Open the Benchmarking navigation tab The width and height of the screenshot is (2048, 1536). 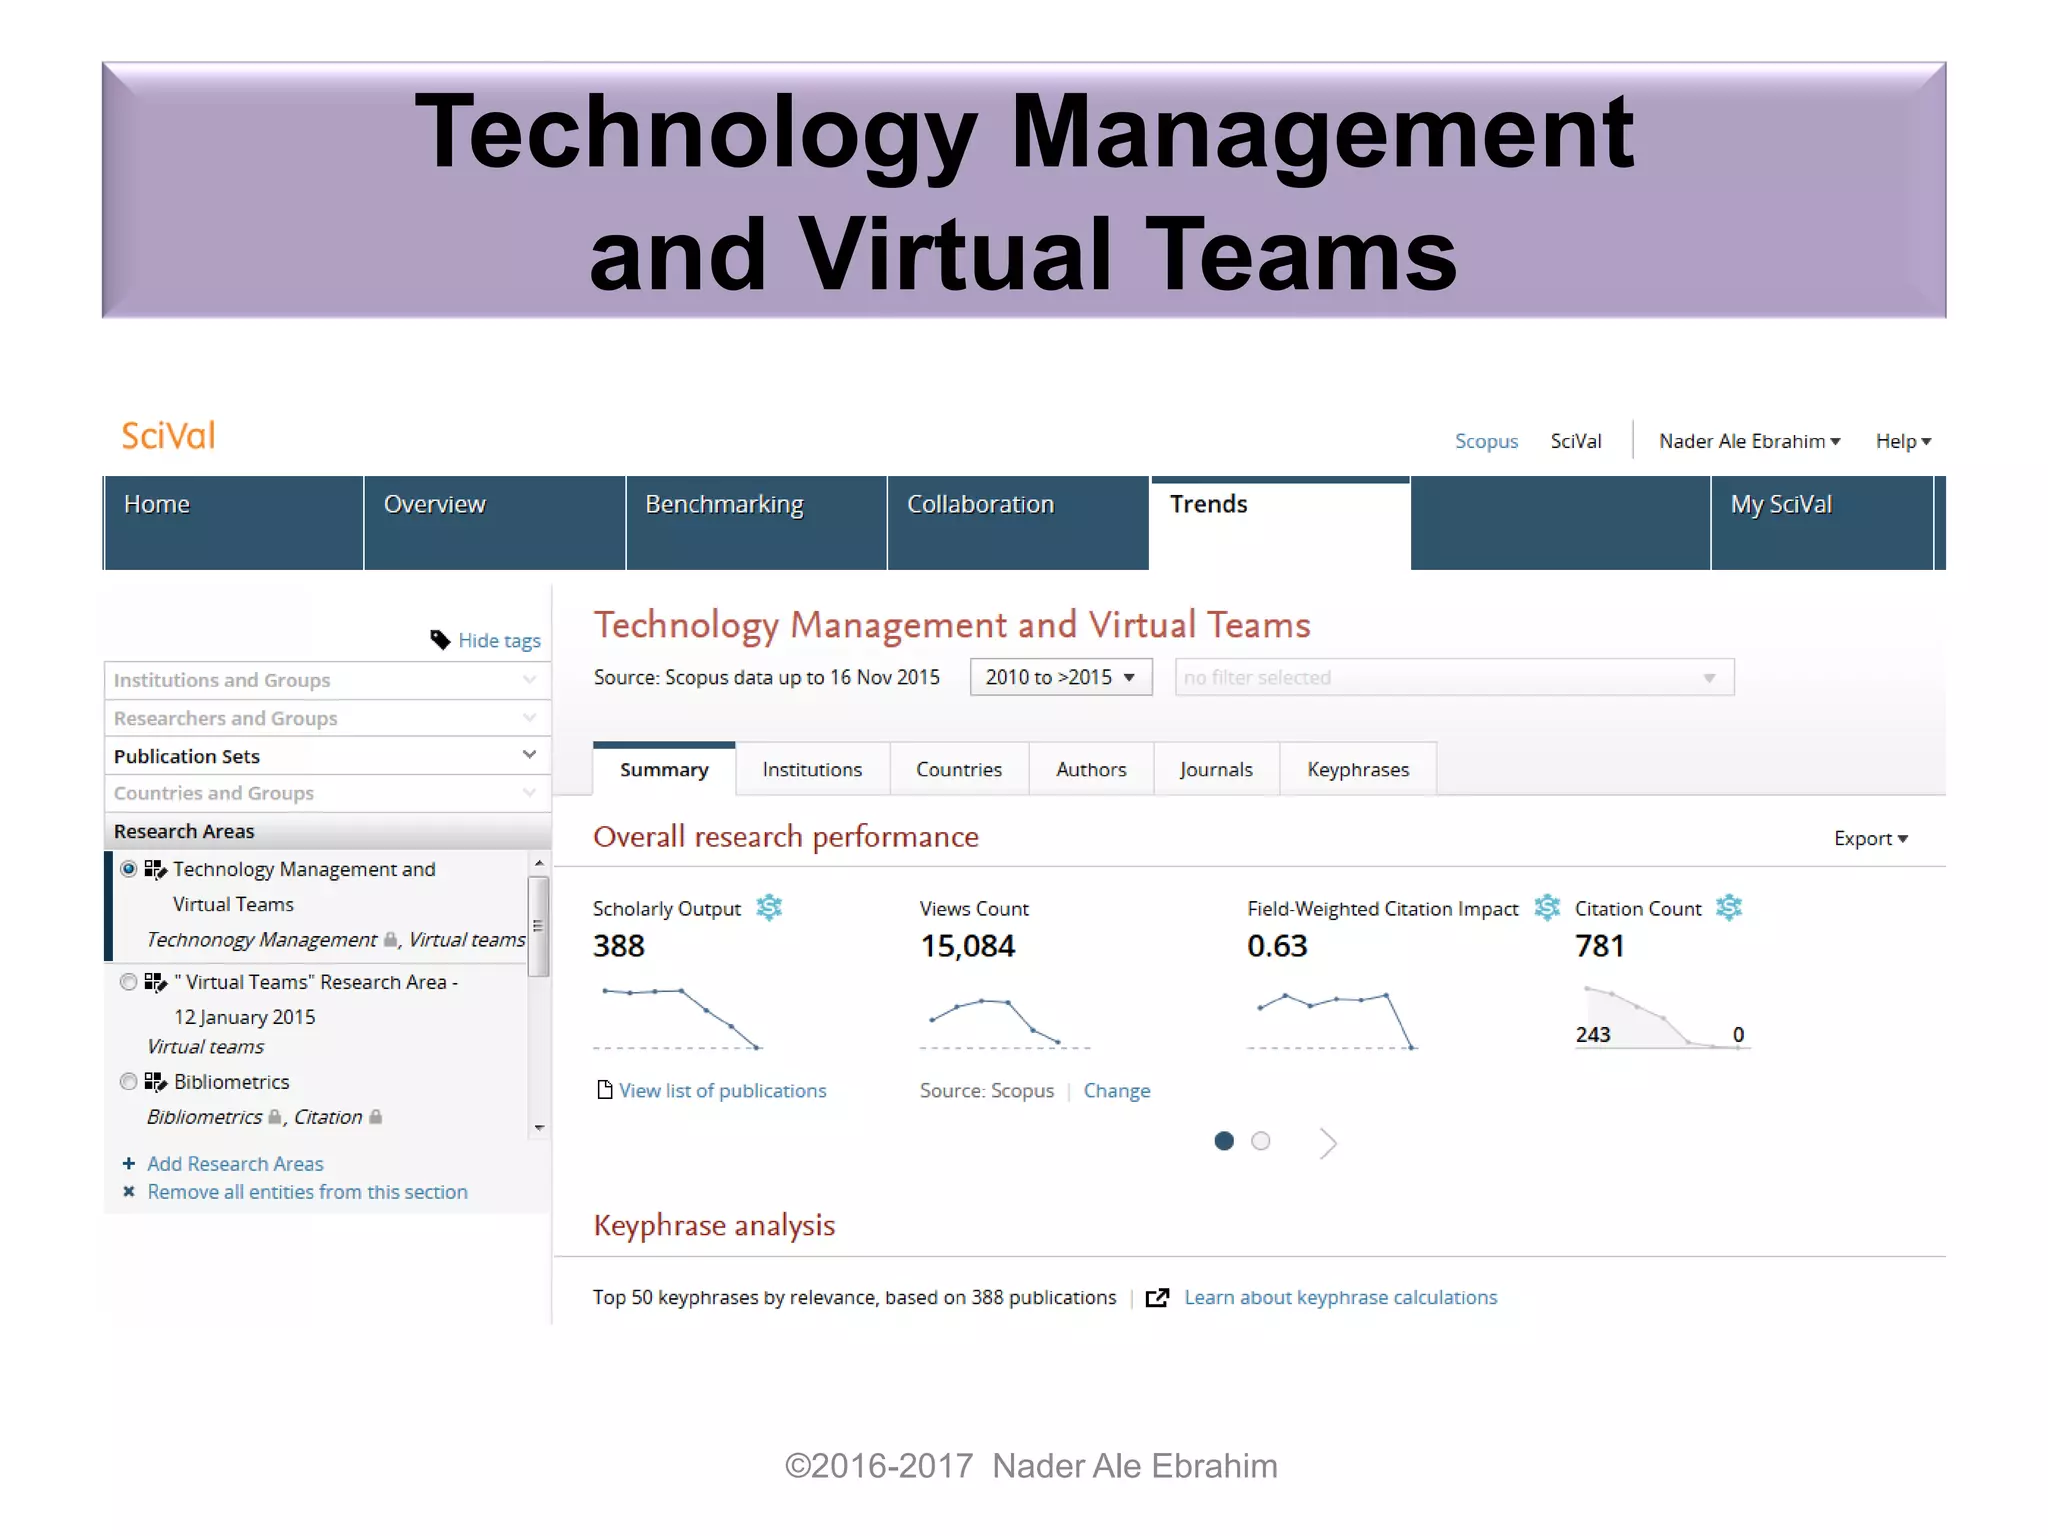pos(757,523)
